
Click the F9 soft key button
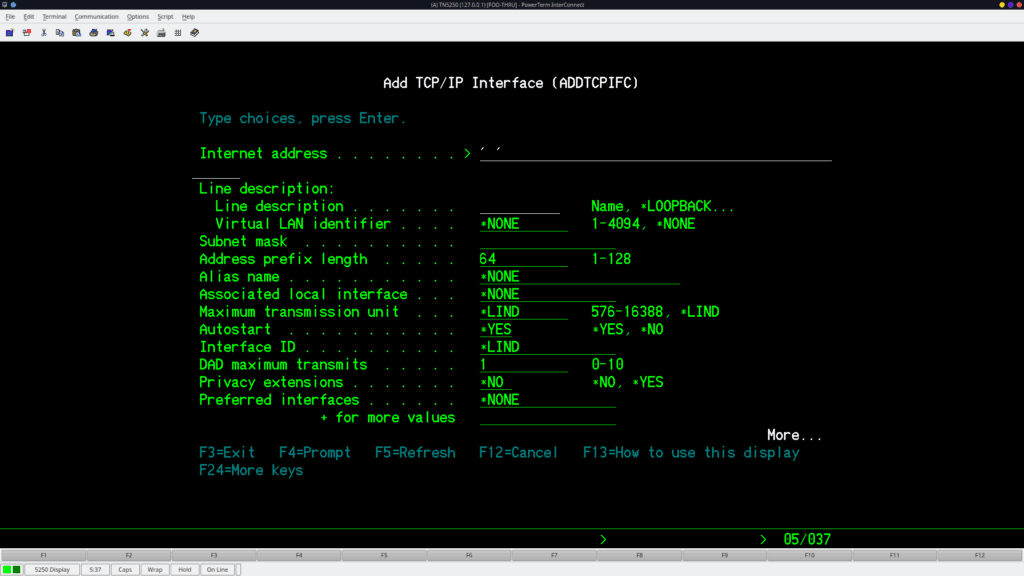tap(724, 555)
